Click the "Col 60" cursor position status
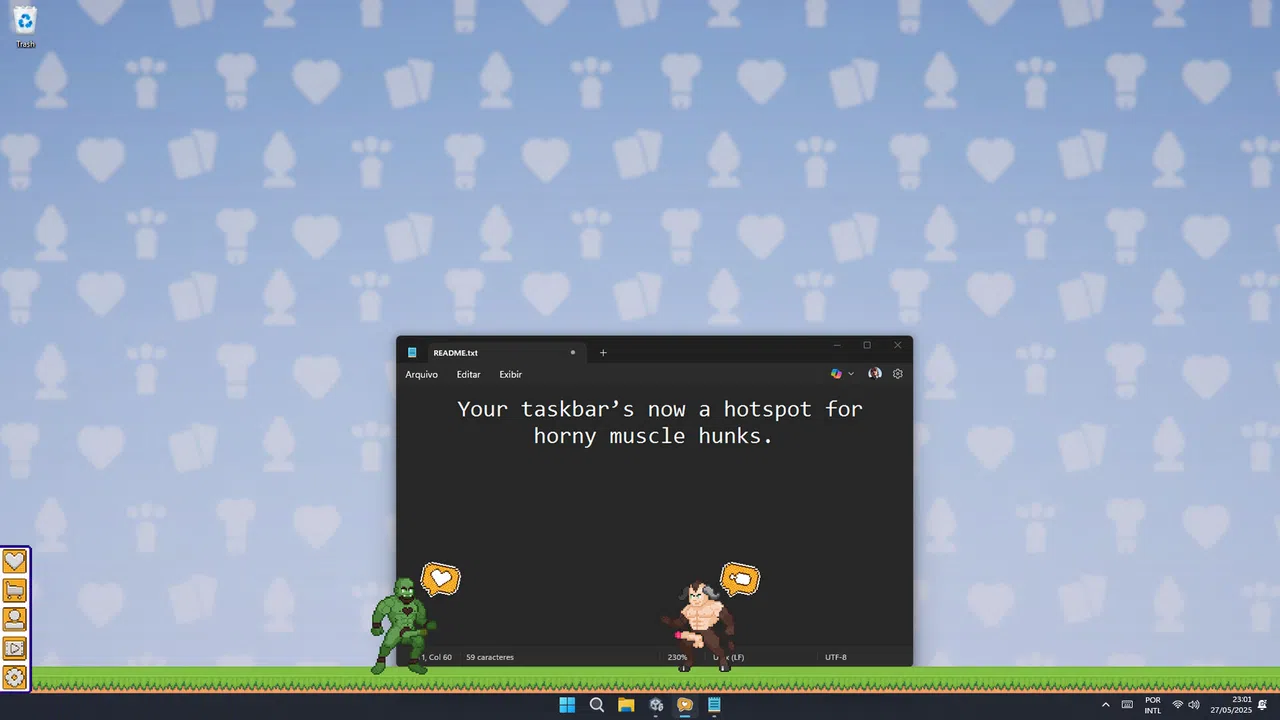This screenshot has width=1280, height=720. pyautogui.click(x=440, y=657)
